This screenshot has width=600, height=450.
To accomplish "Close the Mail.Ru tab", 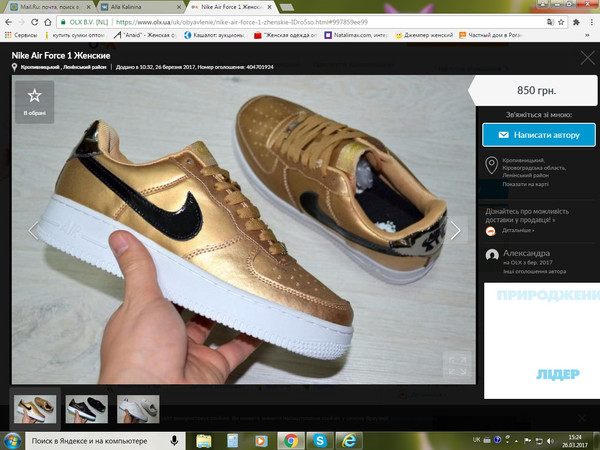I will [89, 7].
